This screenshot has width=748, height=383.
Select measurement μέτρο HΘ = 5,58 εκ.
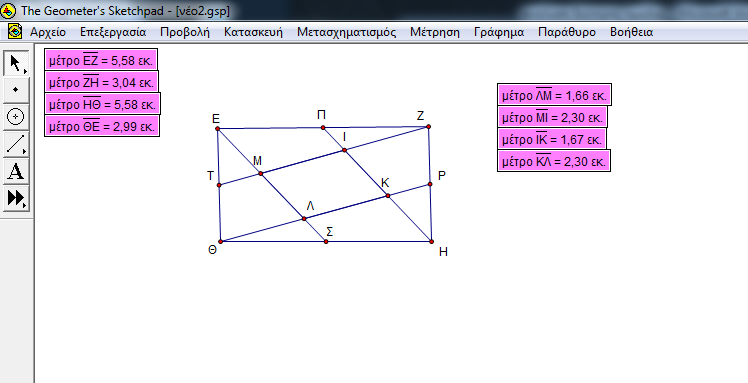(103, 104)
